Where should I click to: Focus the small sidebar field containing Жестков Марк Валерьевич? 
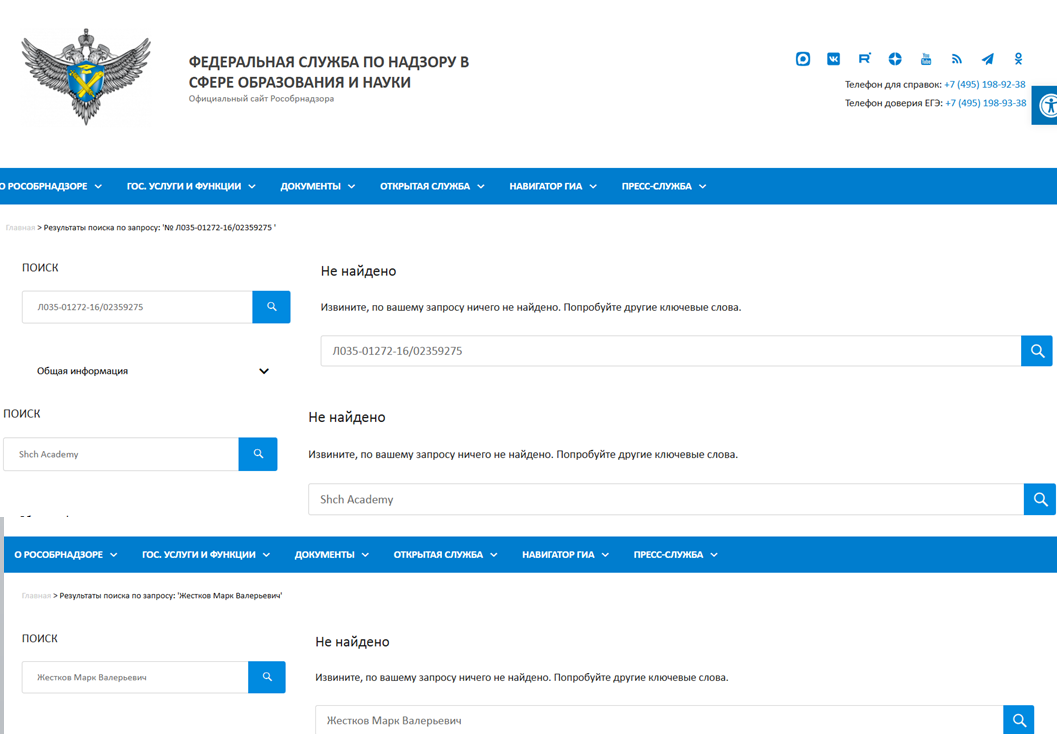point(135,677)
